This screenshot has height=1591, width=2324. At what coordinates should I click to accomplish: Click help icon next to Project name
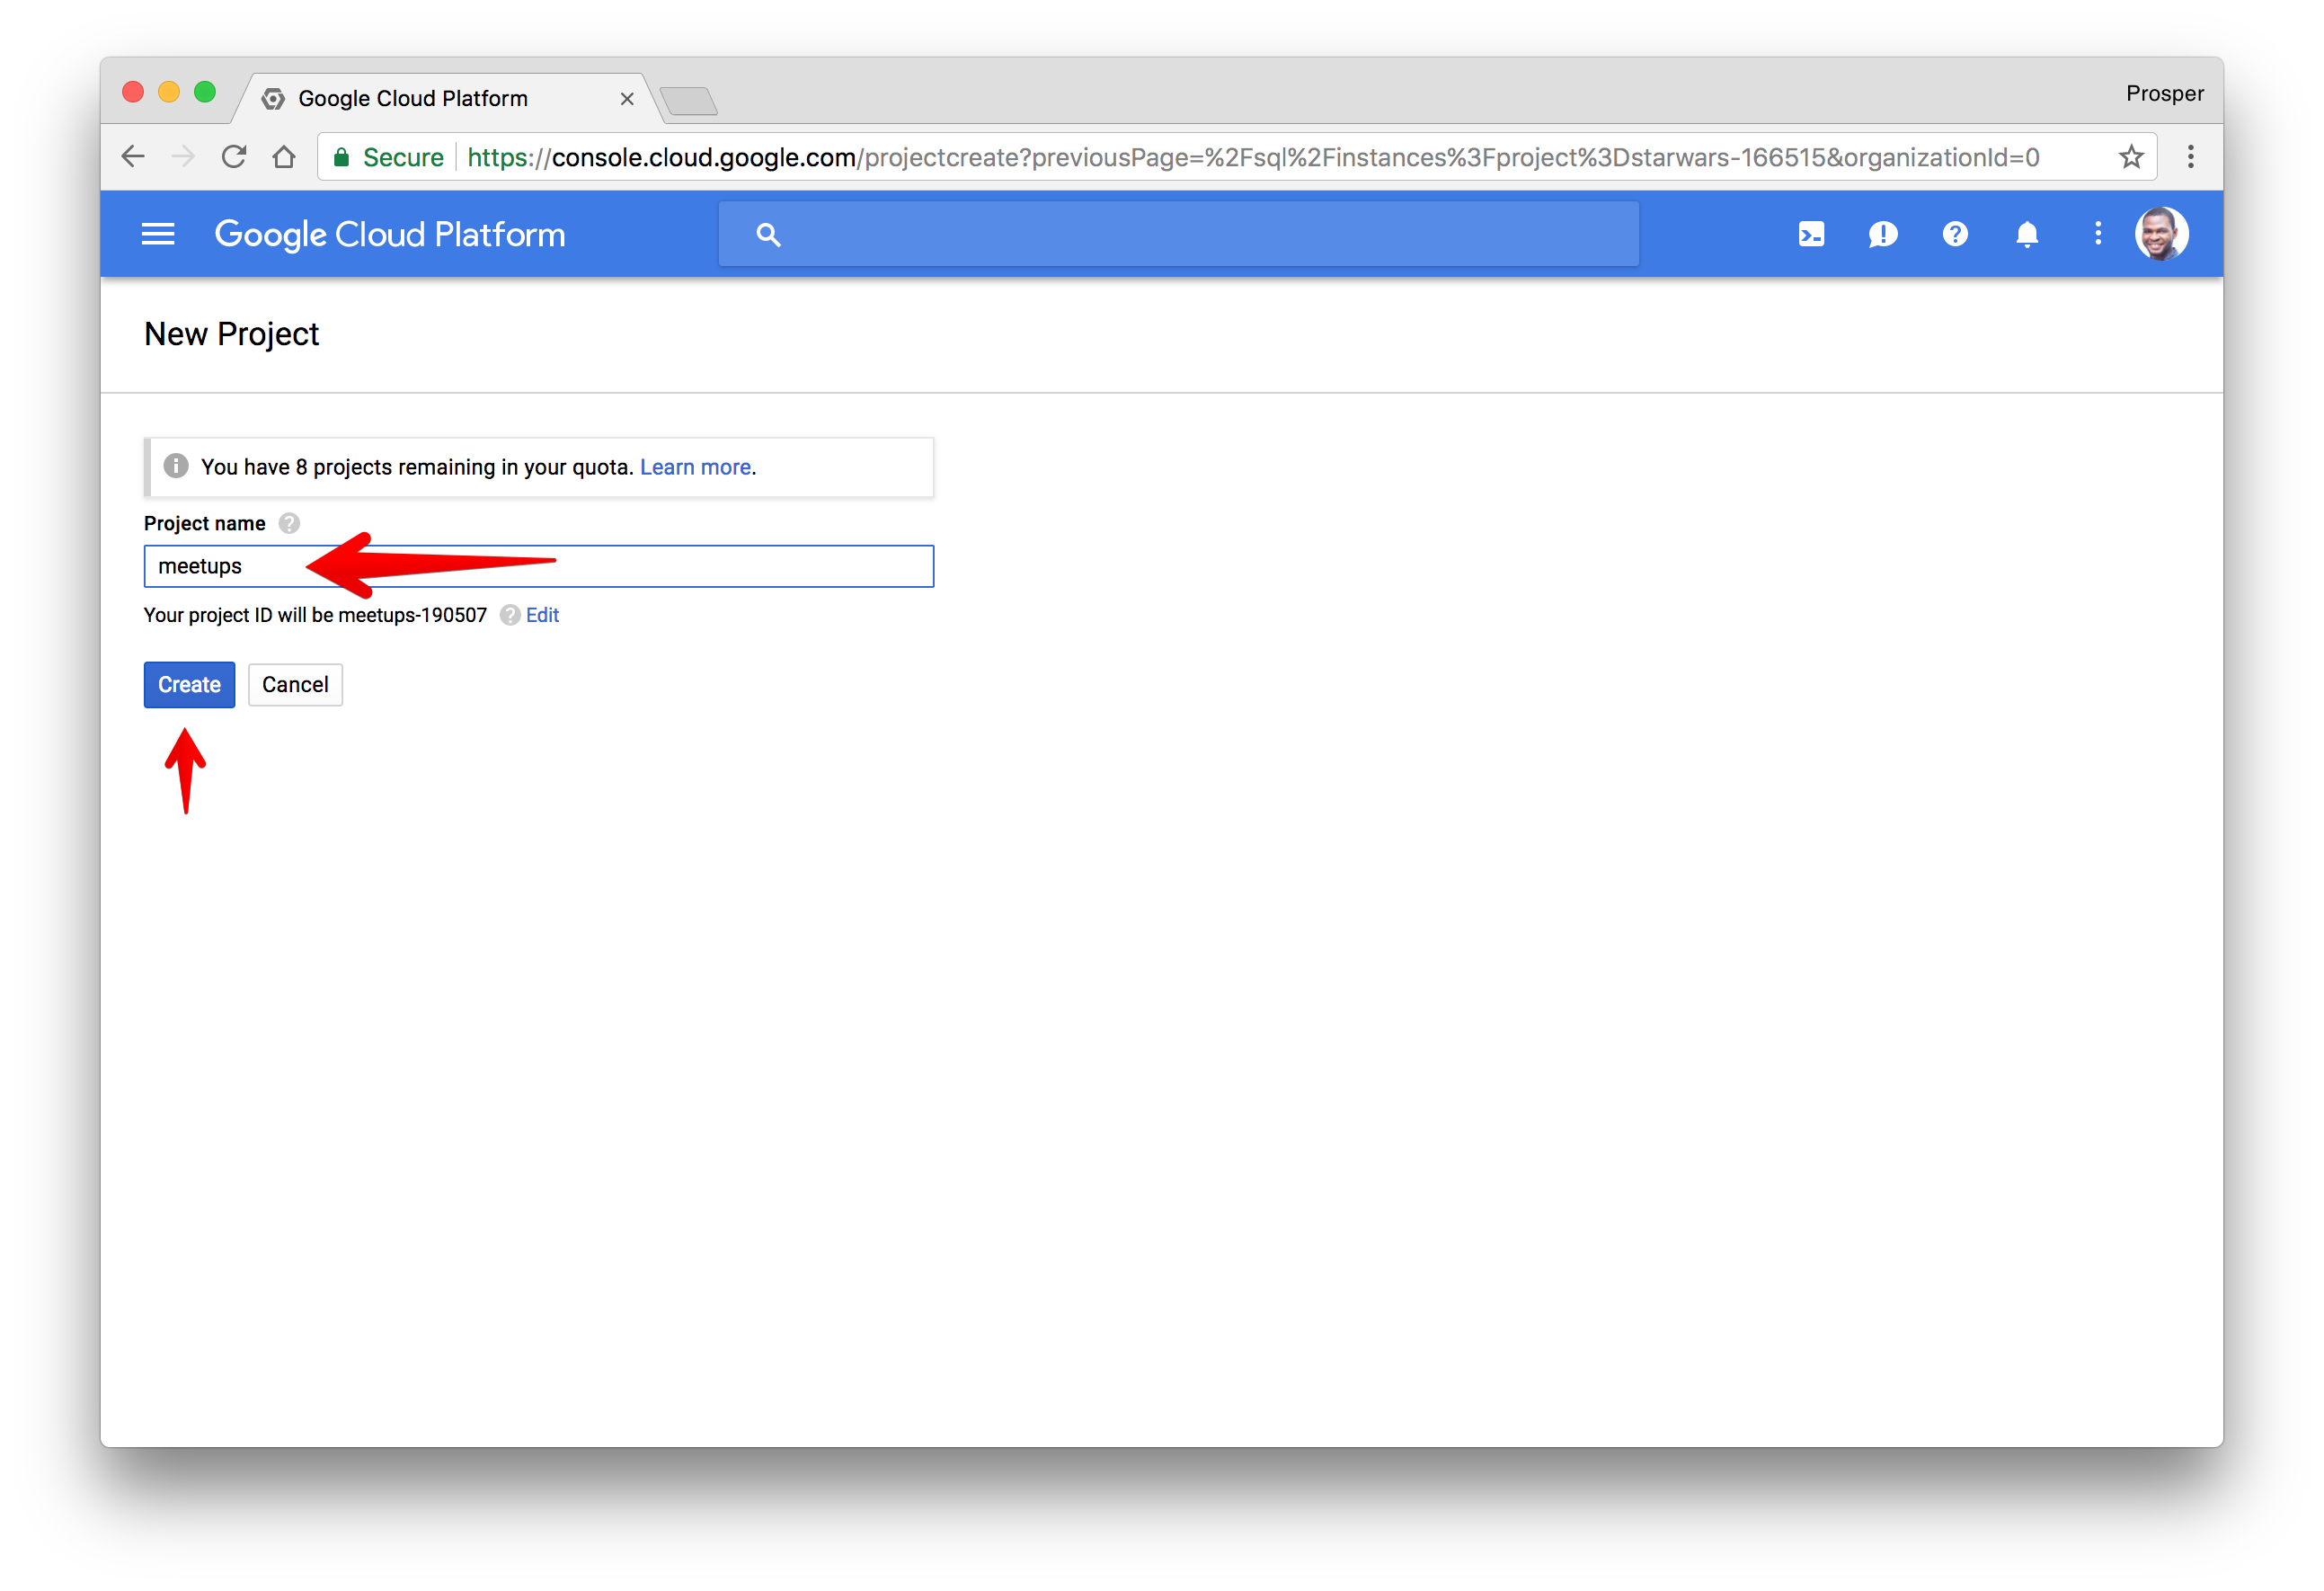(289, 523)
